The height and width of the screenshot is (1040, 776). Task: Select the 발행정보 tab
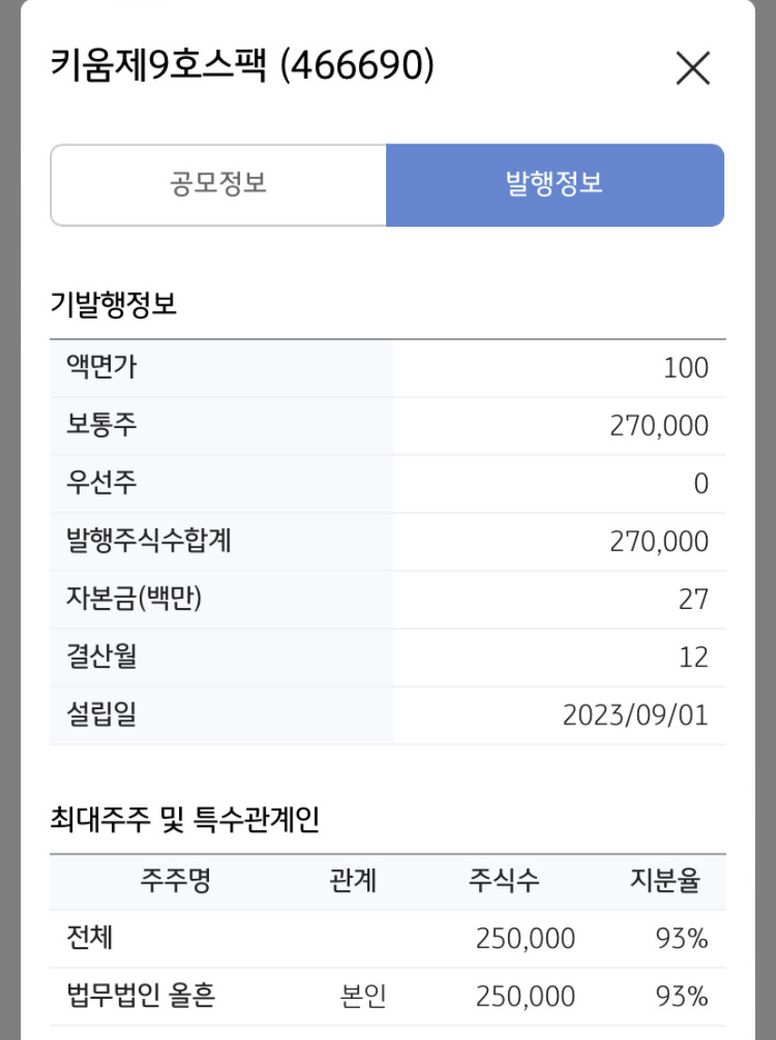[554, 185]
